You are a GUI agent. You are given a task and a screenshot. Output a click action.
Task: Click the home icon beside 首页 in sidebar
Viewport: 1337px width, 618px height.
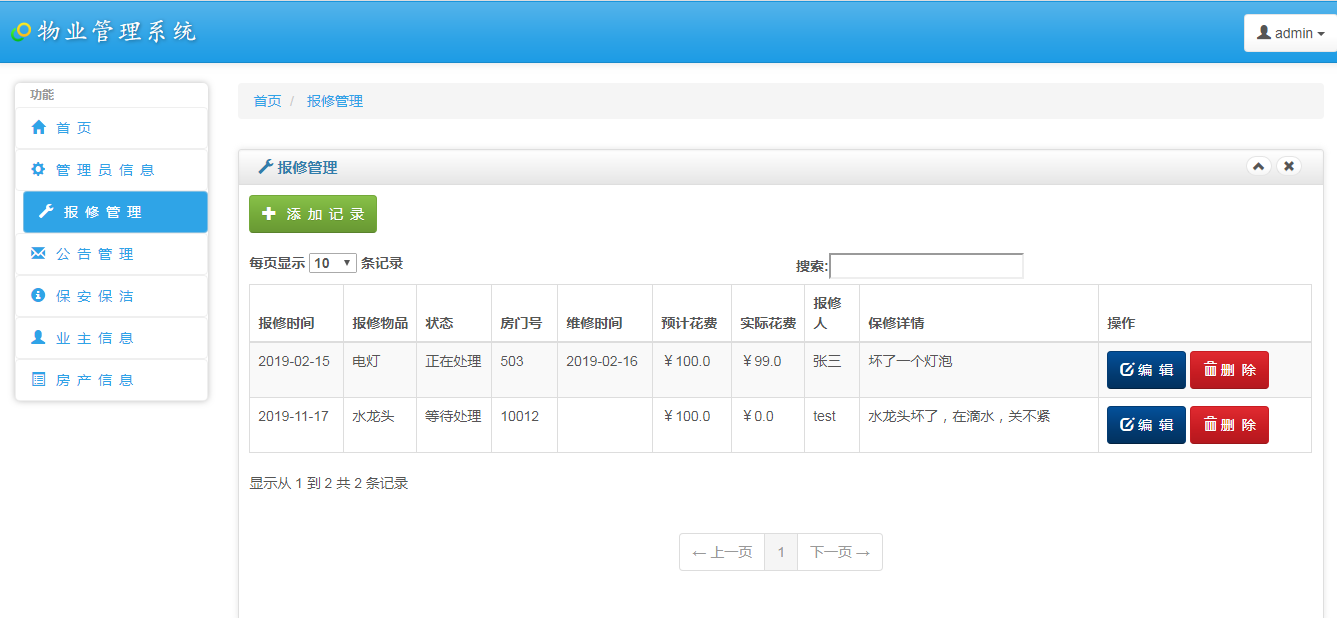pyautogui.click(x=39, y=128)
